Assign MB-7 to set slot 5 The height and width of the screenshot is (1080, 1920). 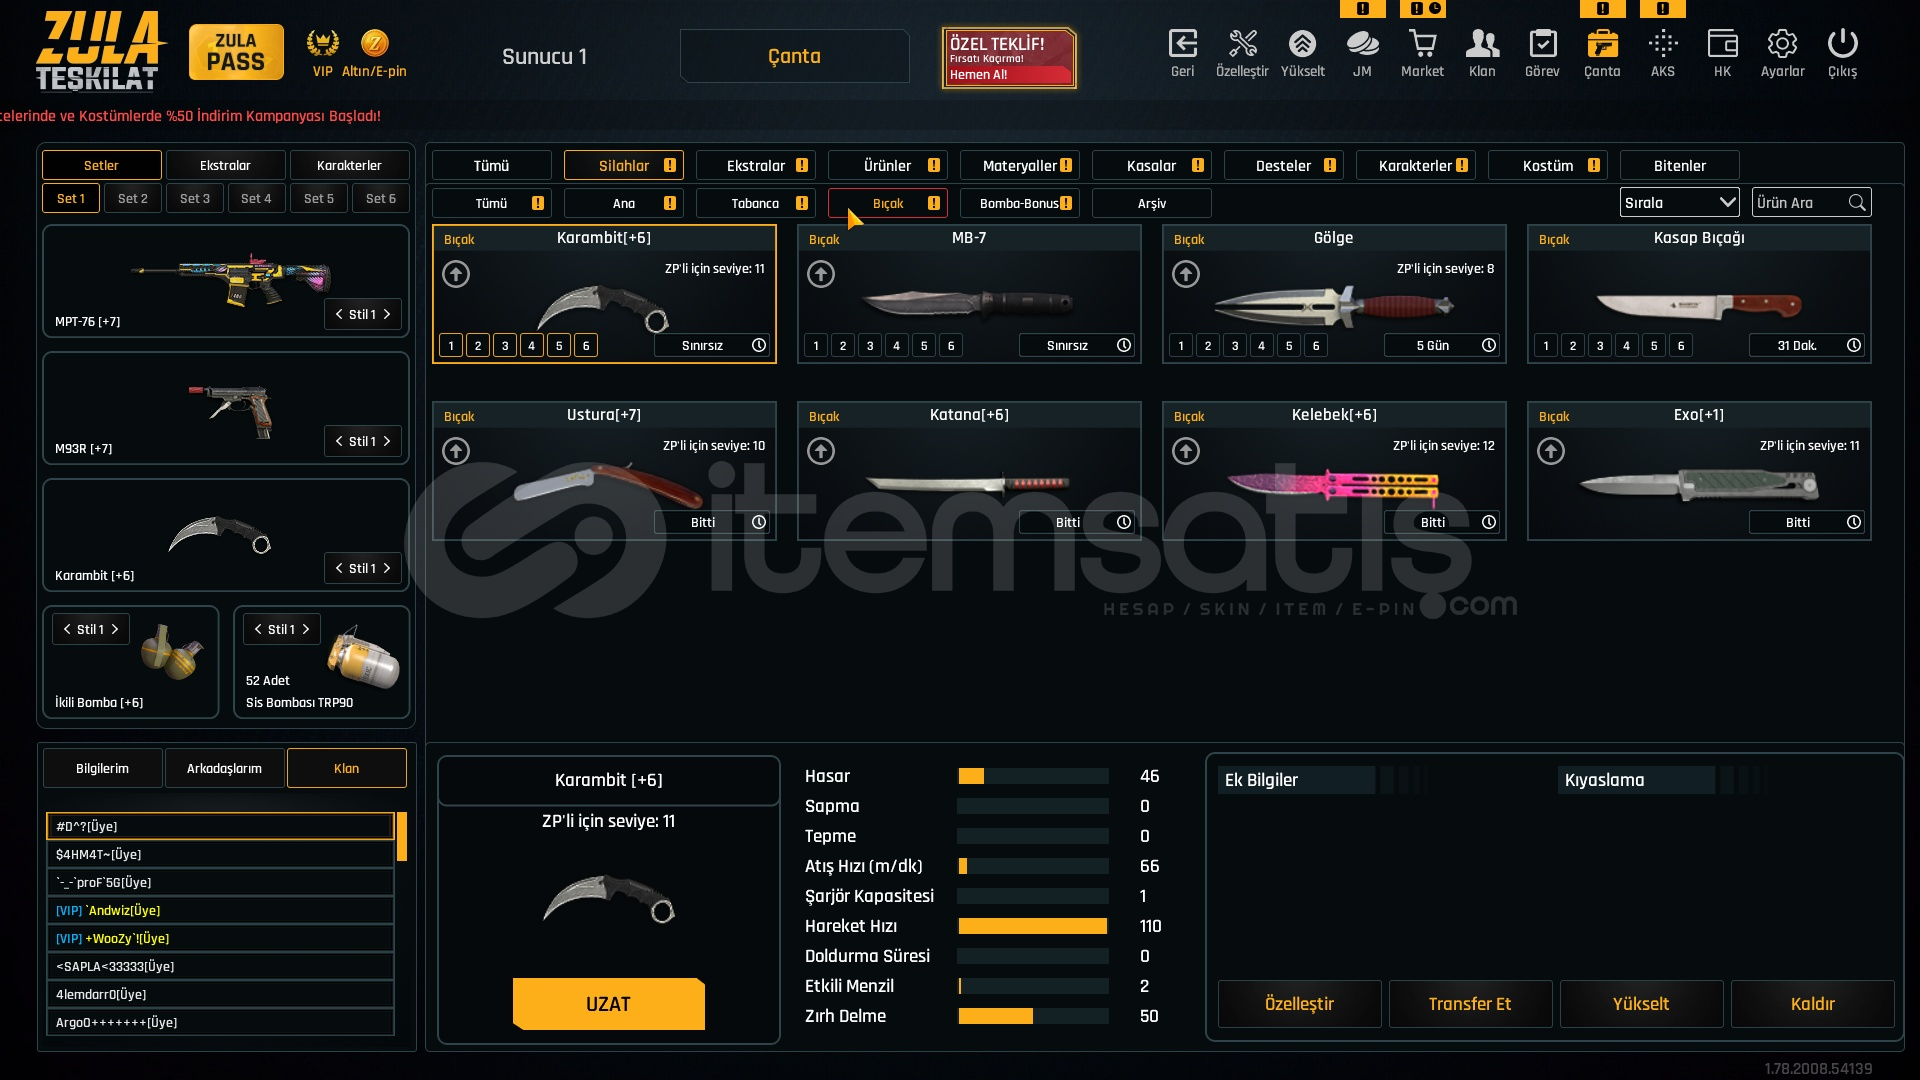click(924, 345)
